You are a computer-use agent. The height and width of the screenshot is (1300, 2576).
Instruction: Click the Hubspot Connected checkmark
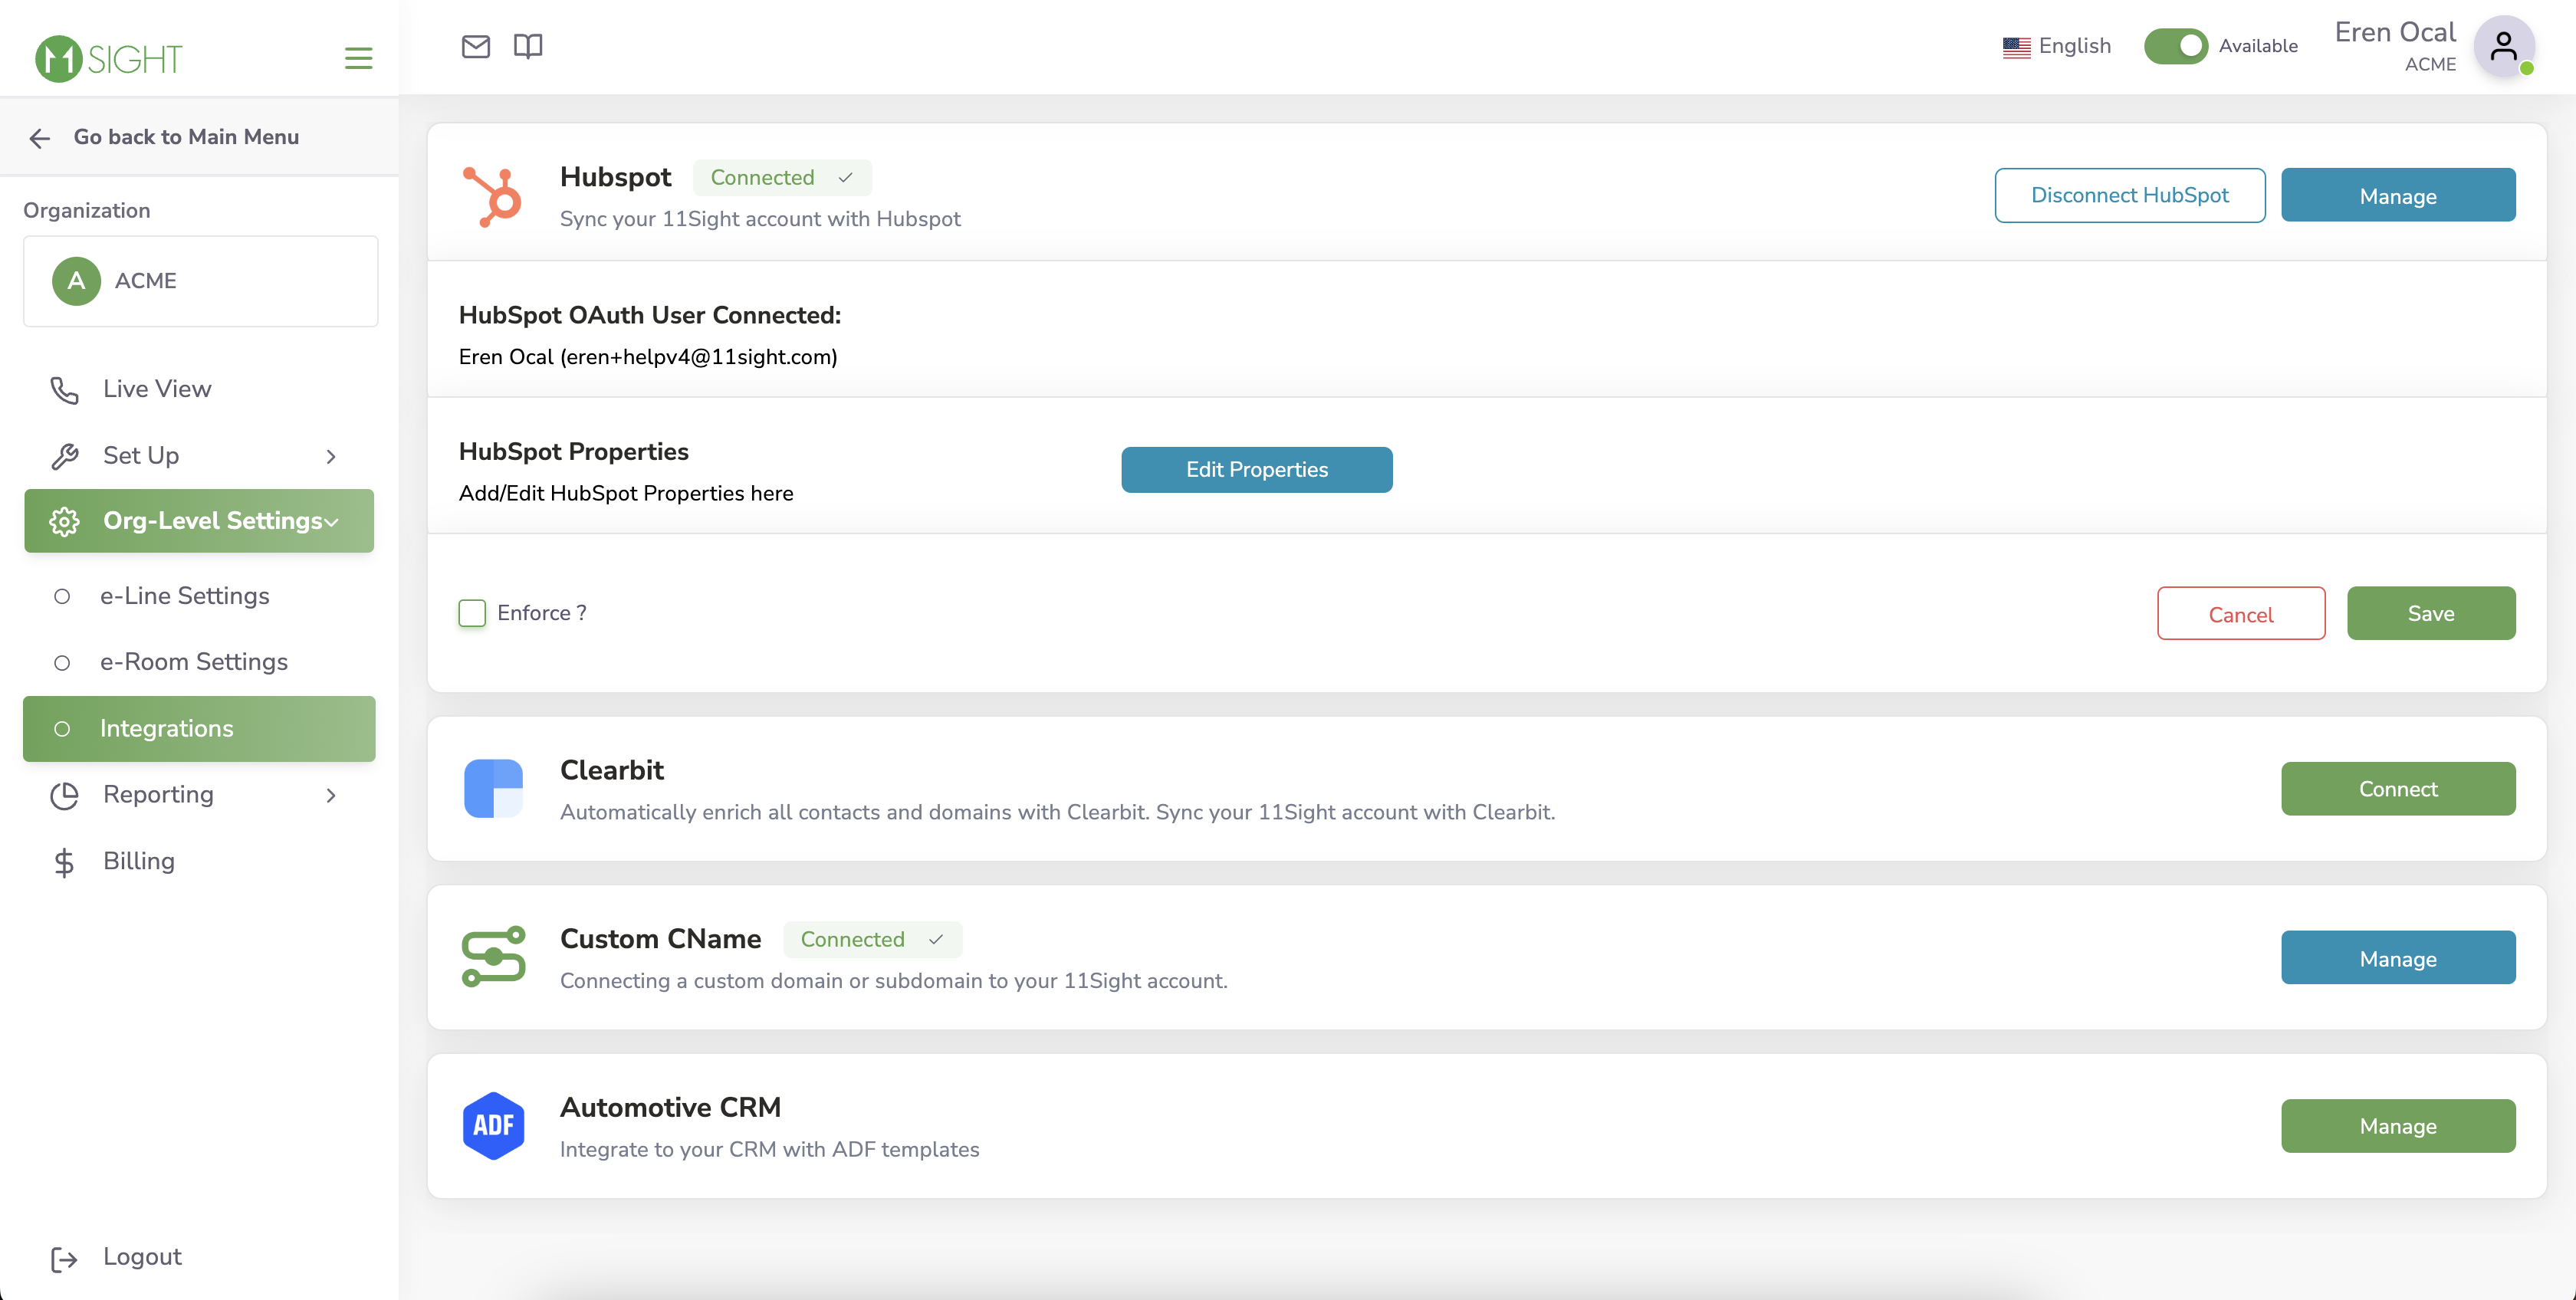pos(845,178)
